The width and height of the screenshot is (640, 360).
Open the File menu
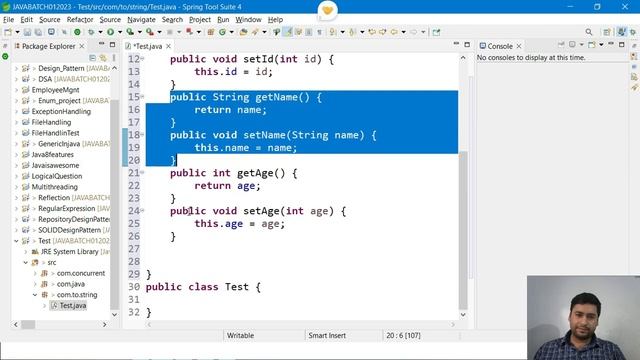(8, 19)
